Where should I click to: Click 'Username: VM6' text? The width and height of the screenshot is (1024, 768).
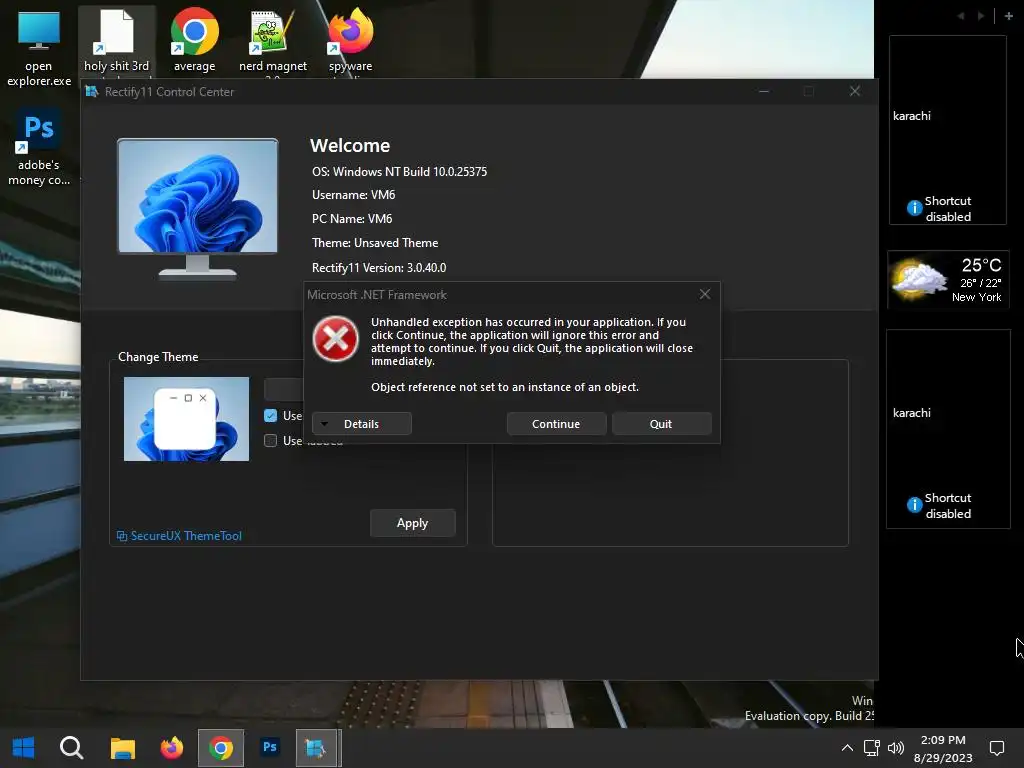point(353,195)
